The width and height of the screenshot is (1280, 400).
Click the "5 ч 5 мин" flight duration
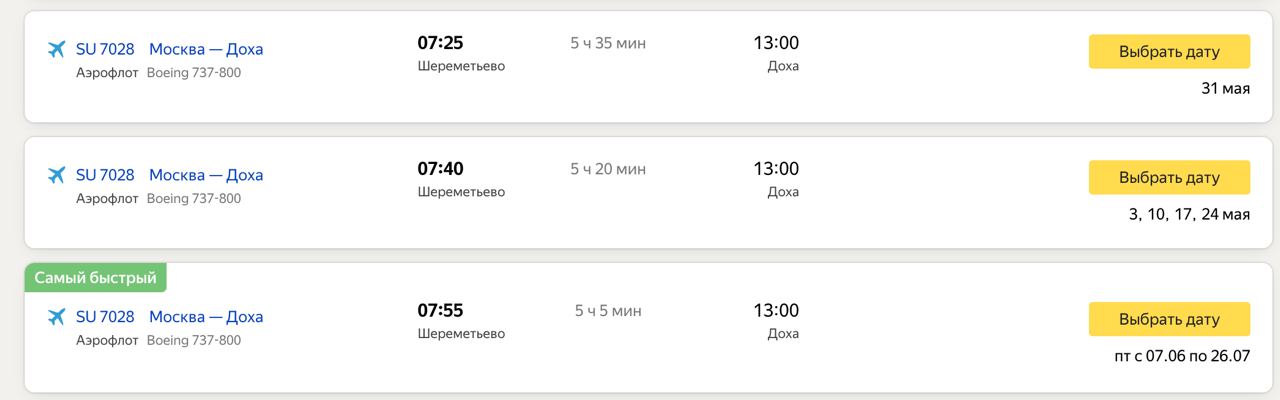pos(608,311)
